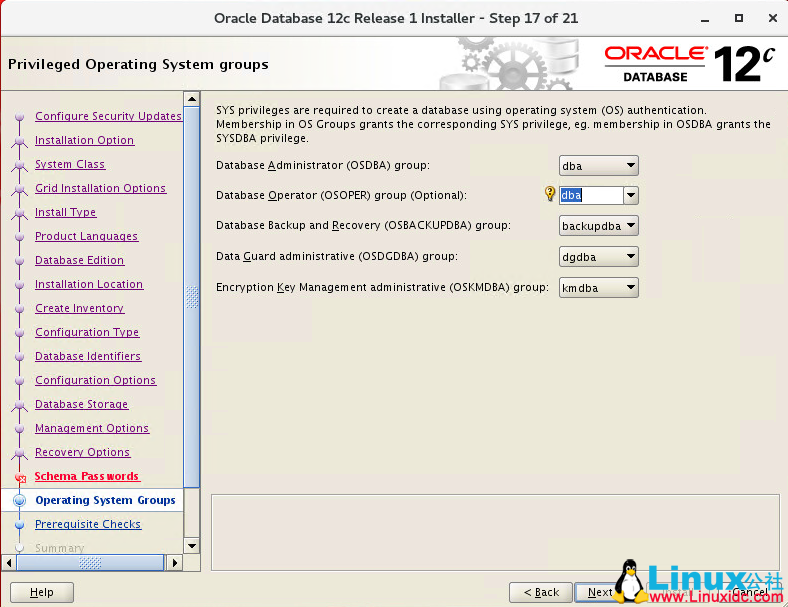This screenshot has height=607, width=788.
Task: Open Prerequisite Checks step
Action: tap(88, 524)
